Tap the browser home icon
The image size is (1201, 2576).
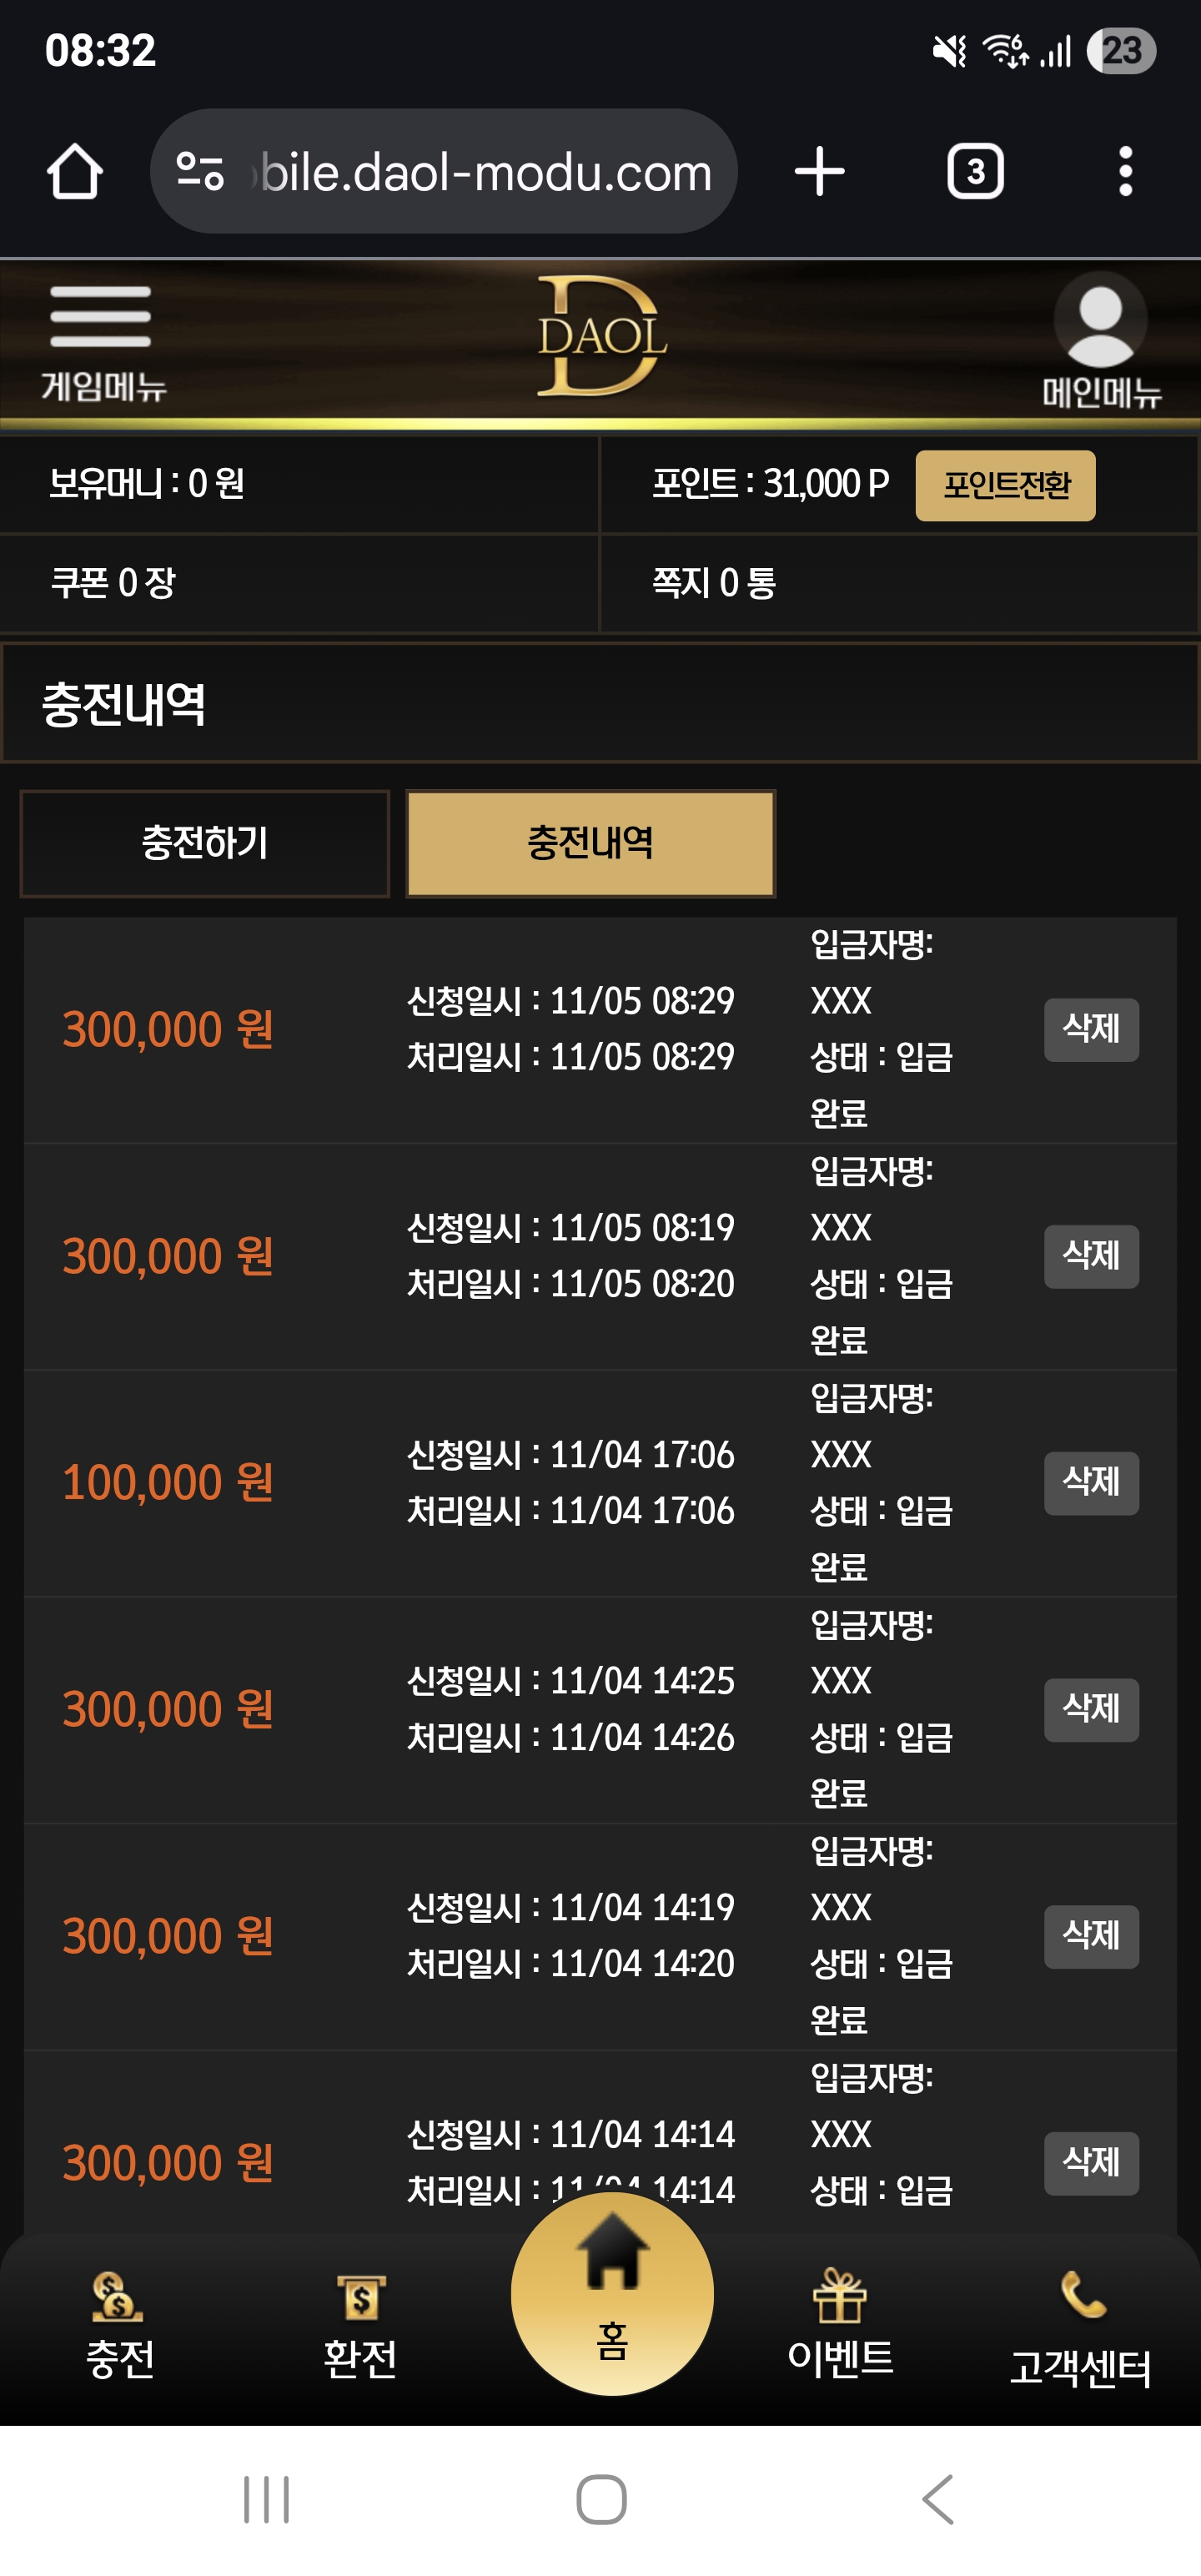coord(74,172)
